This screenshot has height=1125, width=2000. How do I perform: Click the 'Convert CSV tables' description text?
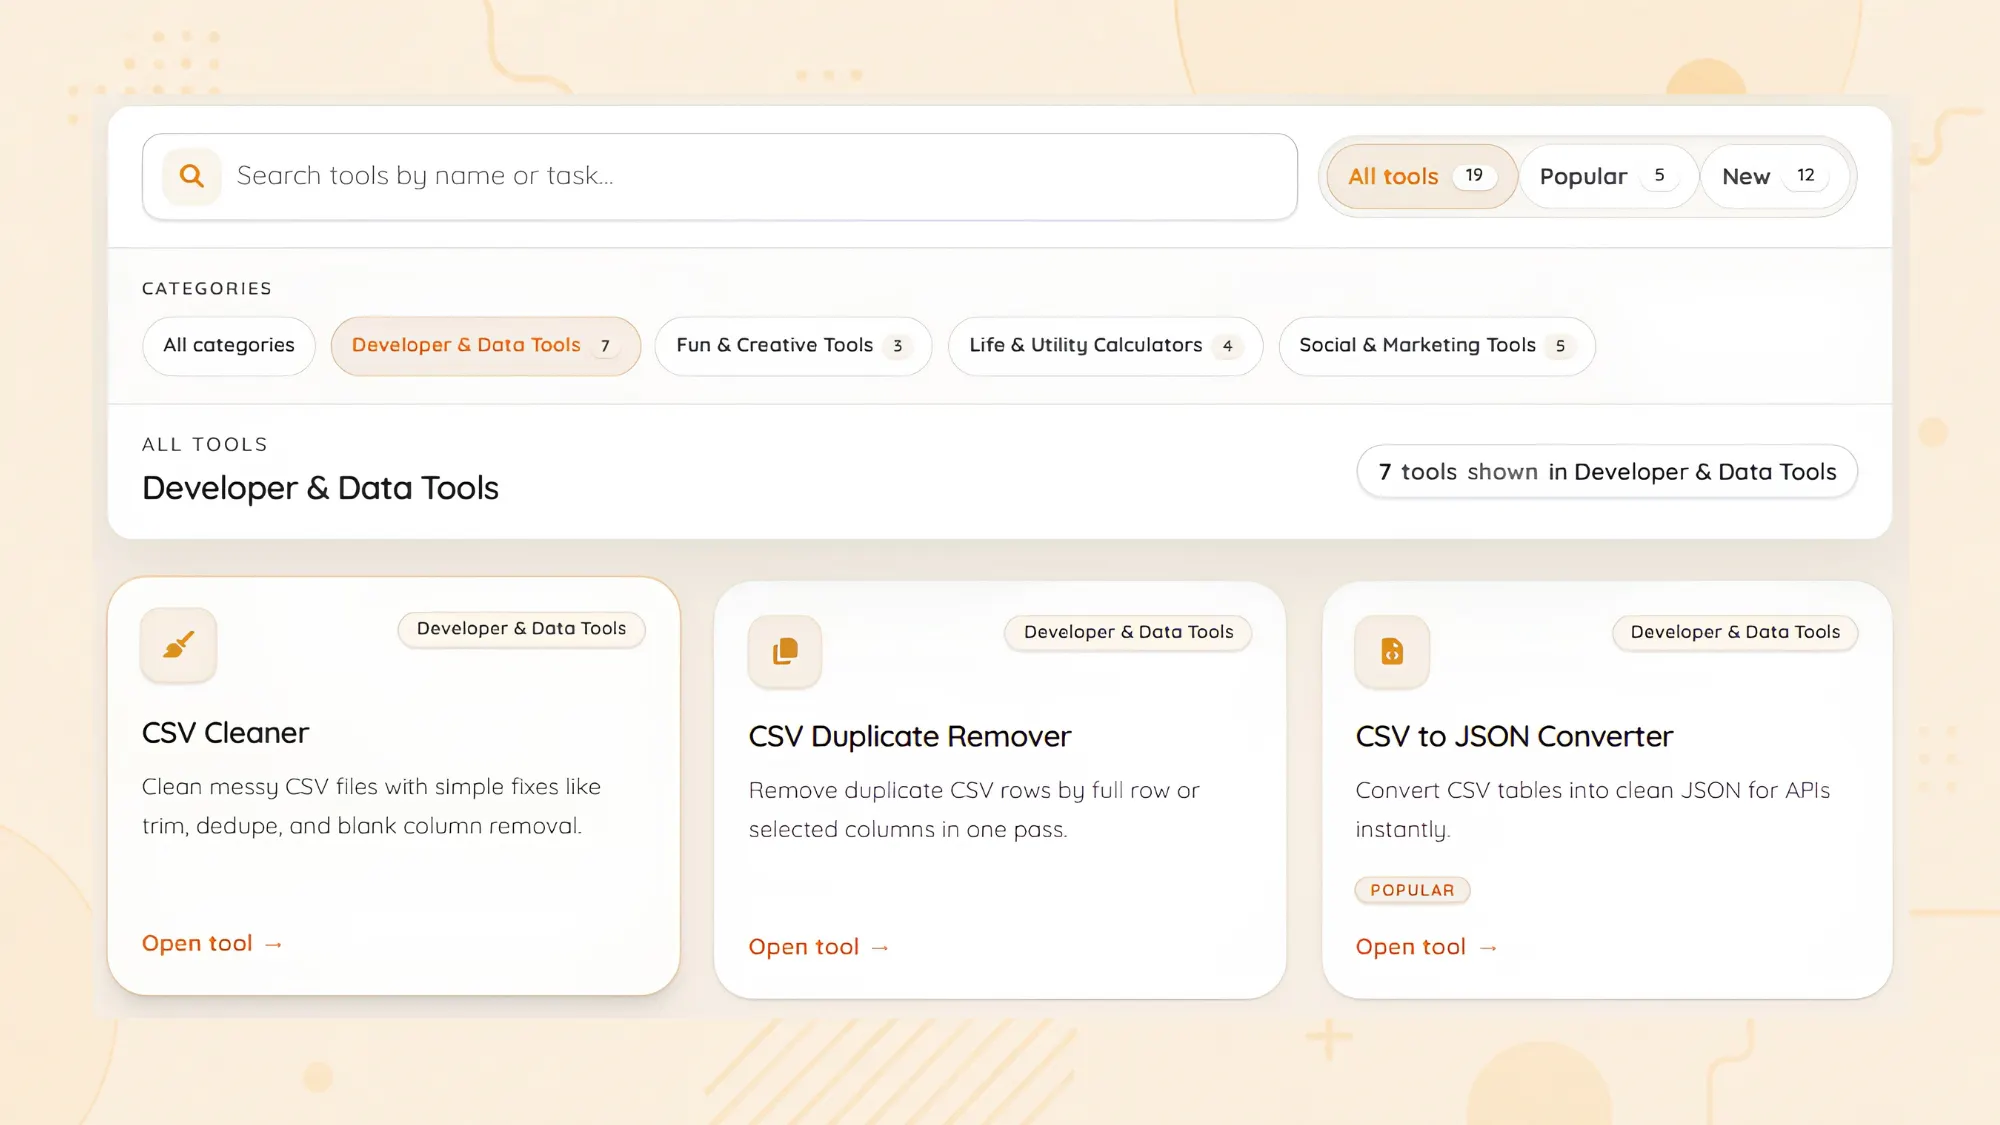point(1593,810)
